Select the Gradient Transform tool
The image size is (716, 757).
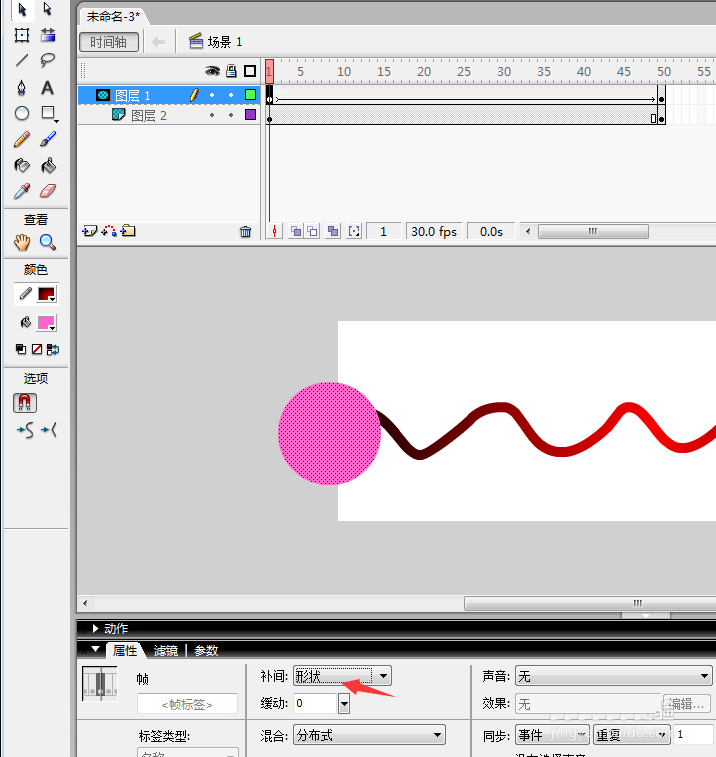click(48, 35)
